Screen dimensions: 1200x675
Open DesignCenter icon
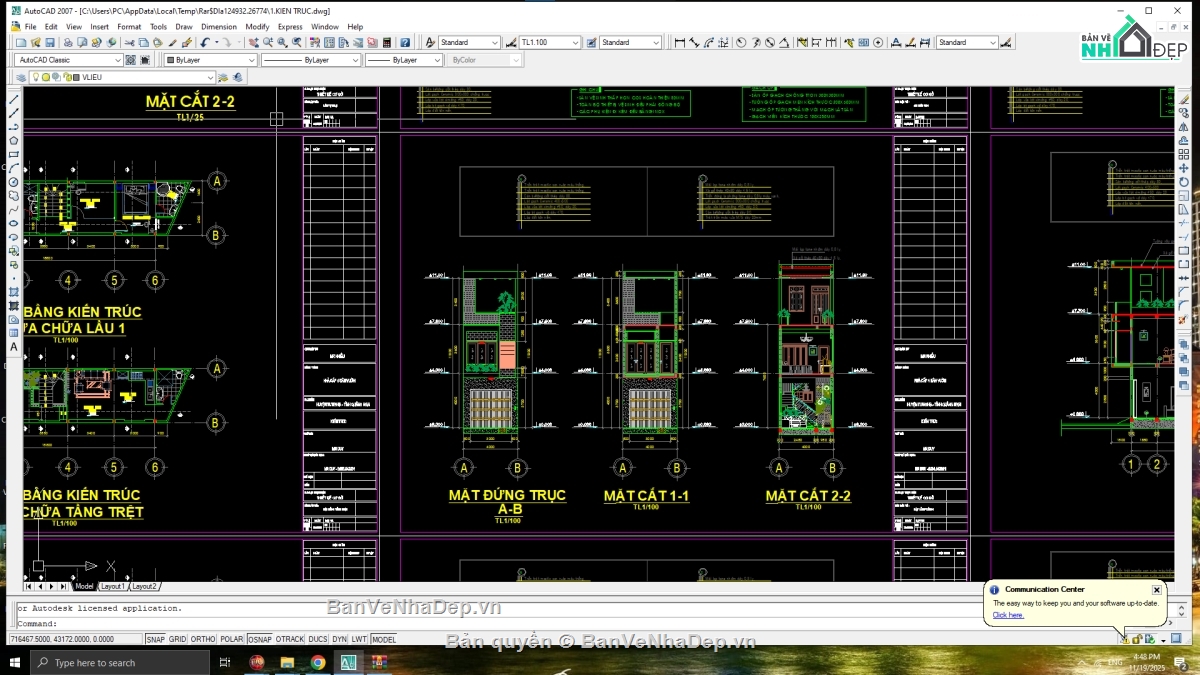tap(329, 42)
